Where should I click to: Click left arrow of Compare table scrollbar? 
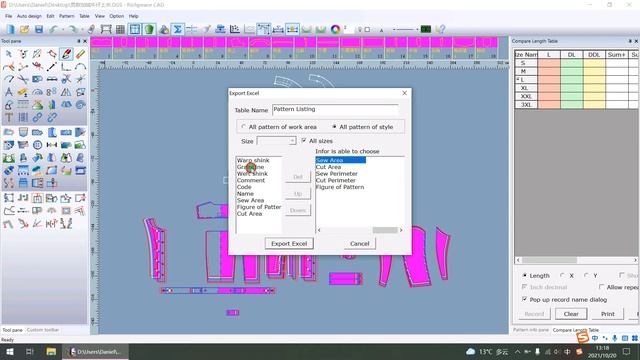(x=518, y=260)
